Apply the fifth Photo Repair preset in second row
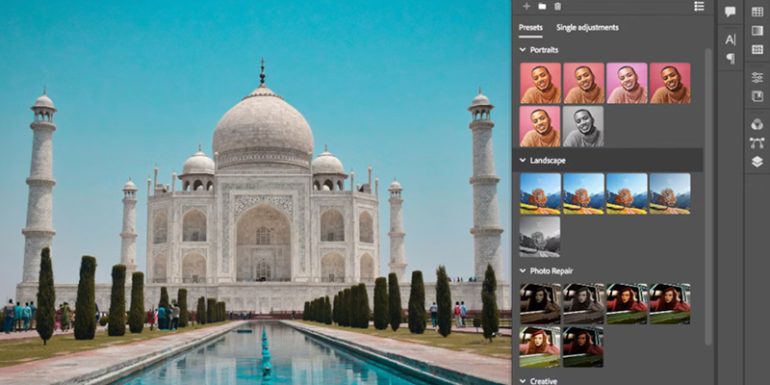This screenshot has width=770, height=385. point(540,347)
